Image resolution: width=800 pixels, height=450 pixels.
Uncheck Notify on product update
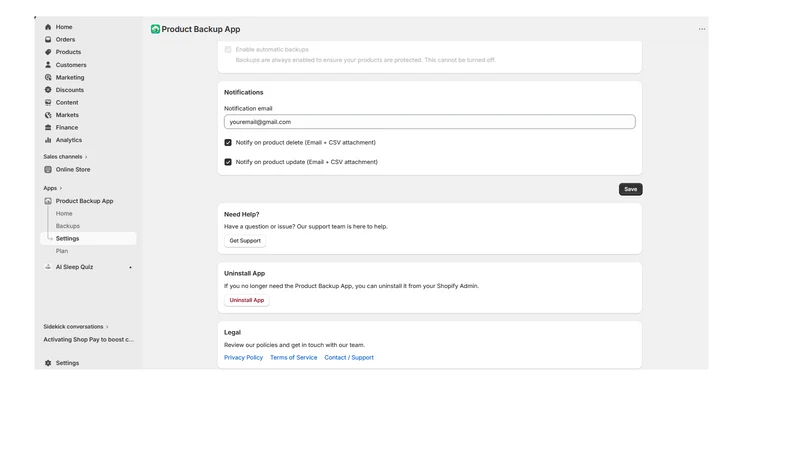tap(228, 162)
